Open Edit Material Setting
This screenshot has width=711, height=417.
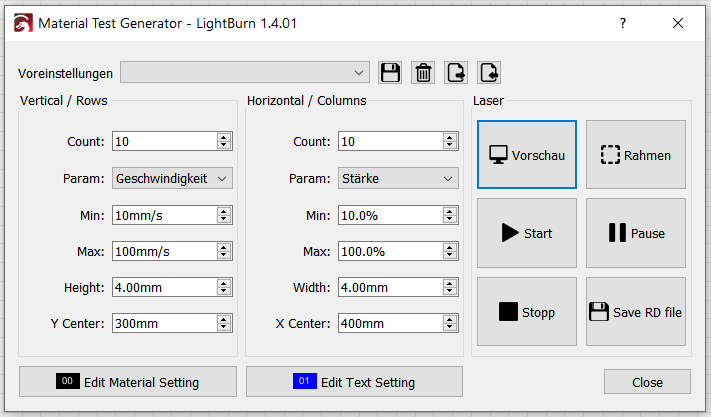pos(128,382)
